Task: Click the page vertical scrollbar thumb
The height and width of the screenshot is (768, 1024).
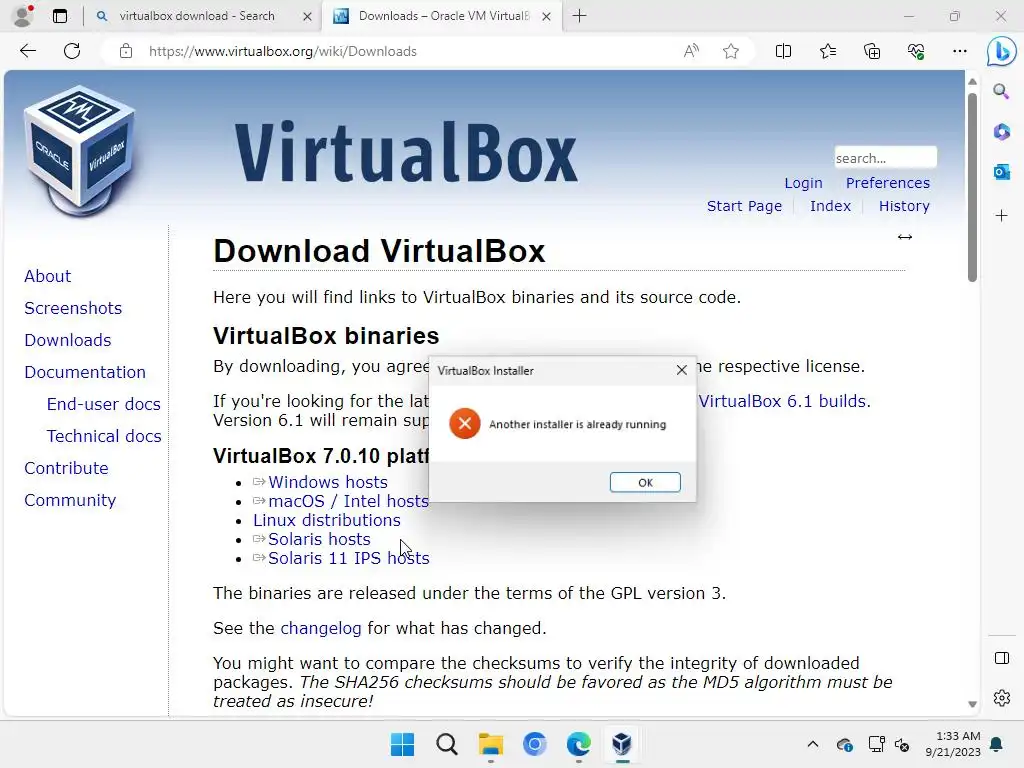Action: point(972,186)
